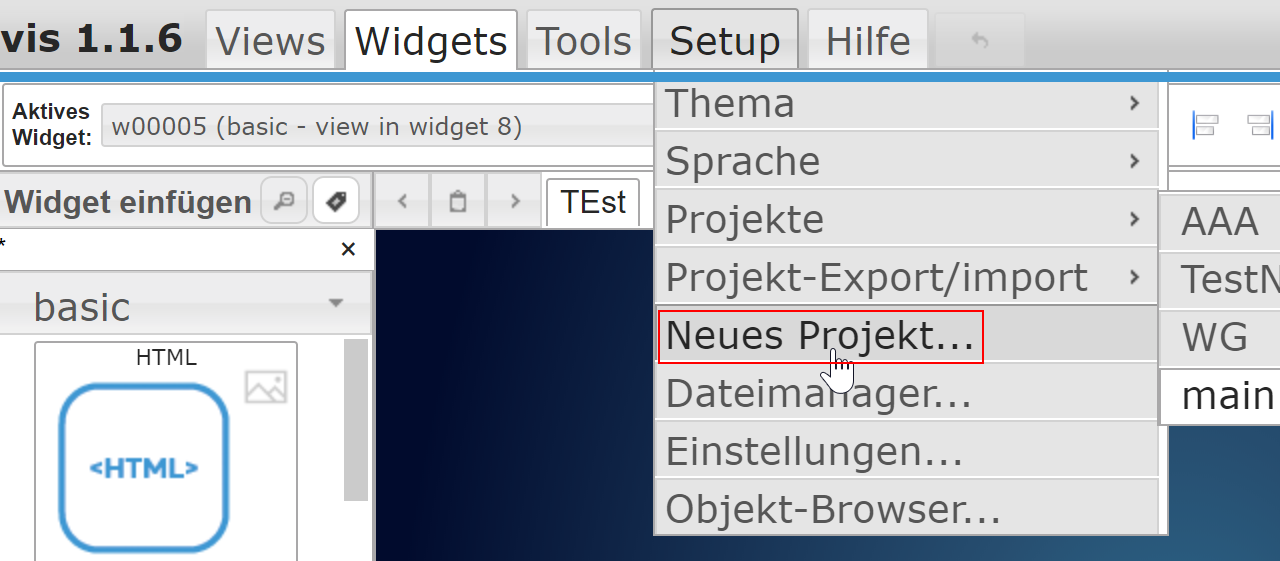Clear the widget filter with X

click(x=348, y=250)
